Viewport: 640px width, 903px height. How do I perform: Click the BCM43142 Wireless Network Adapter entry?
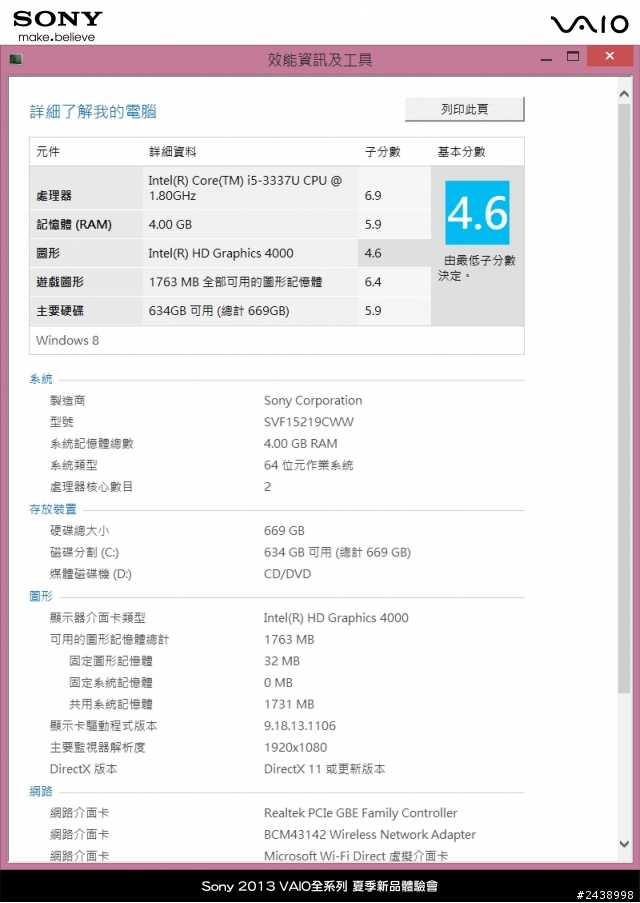pyautogui.click(x=370, y=834)
